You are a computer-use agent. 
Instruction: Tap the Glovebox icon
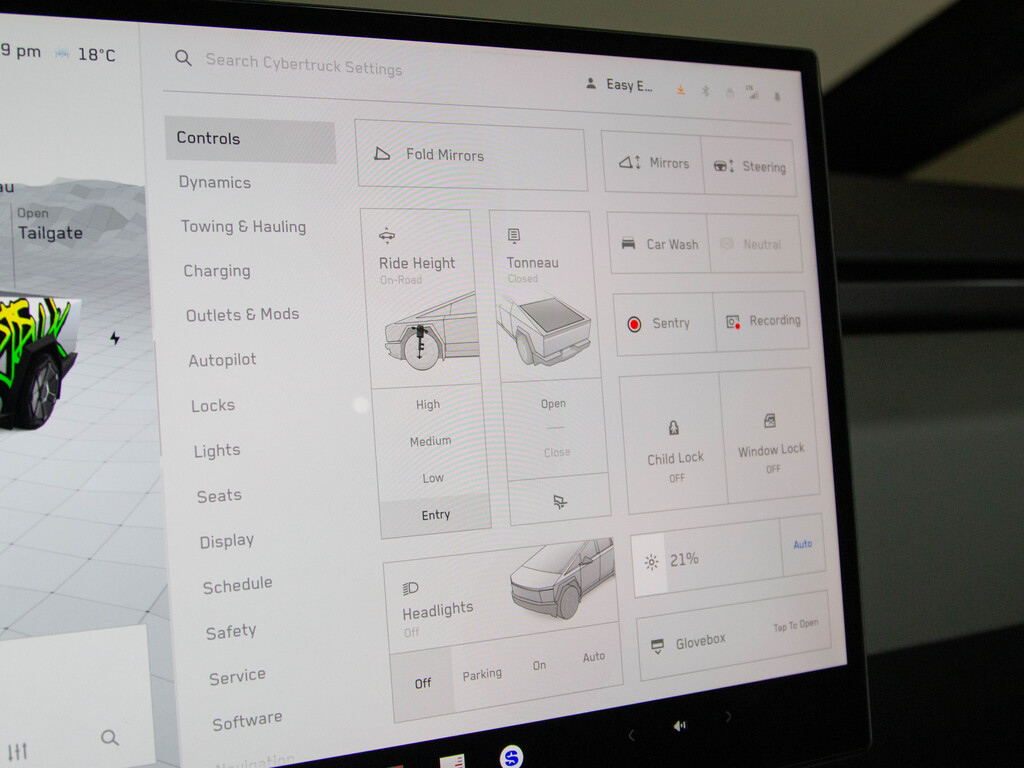[658, 647]
